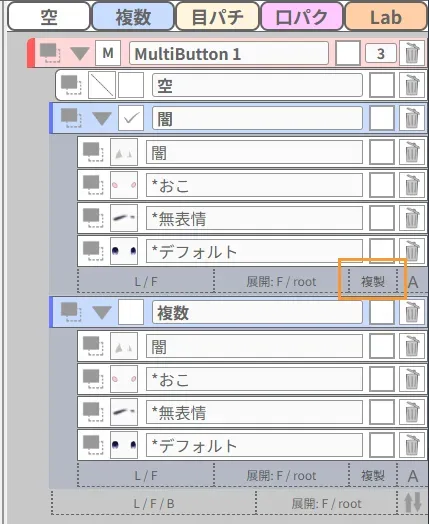Click the move handle of *デフォルト in 闇 group
Image resolution: width=429 pixels, height=524 pixels.
coord(93,251)
